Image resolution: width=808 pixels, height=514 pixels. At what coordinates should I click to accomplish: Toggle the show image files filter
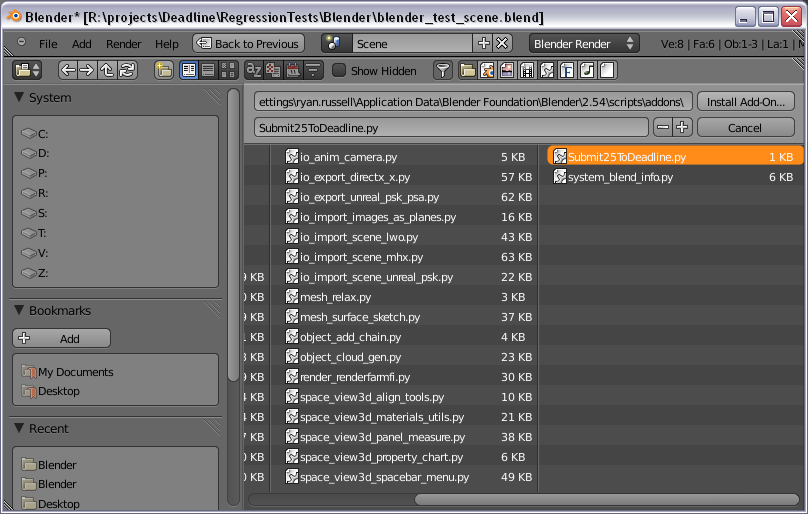(x=507, y=70)
